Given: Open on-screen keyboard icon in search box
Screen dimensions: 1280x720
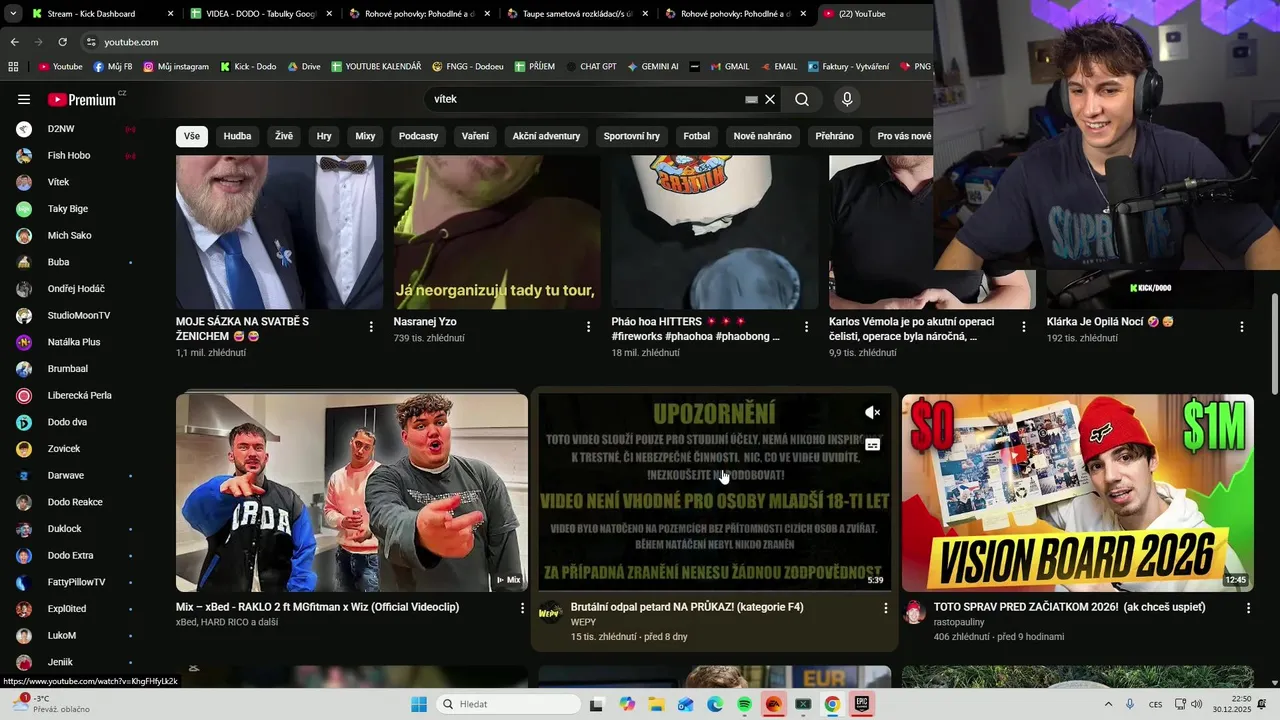Looking at the screenshot, I should (751, 99).
